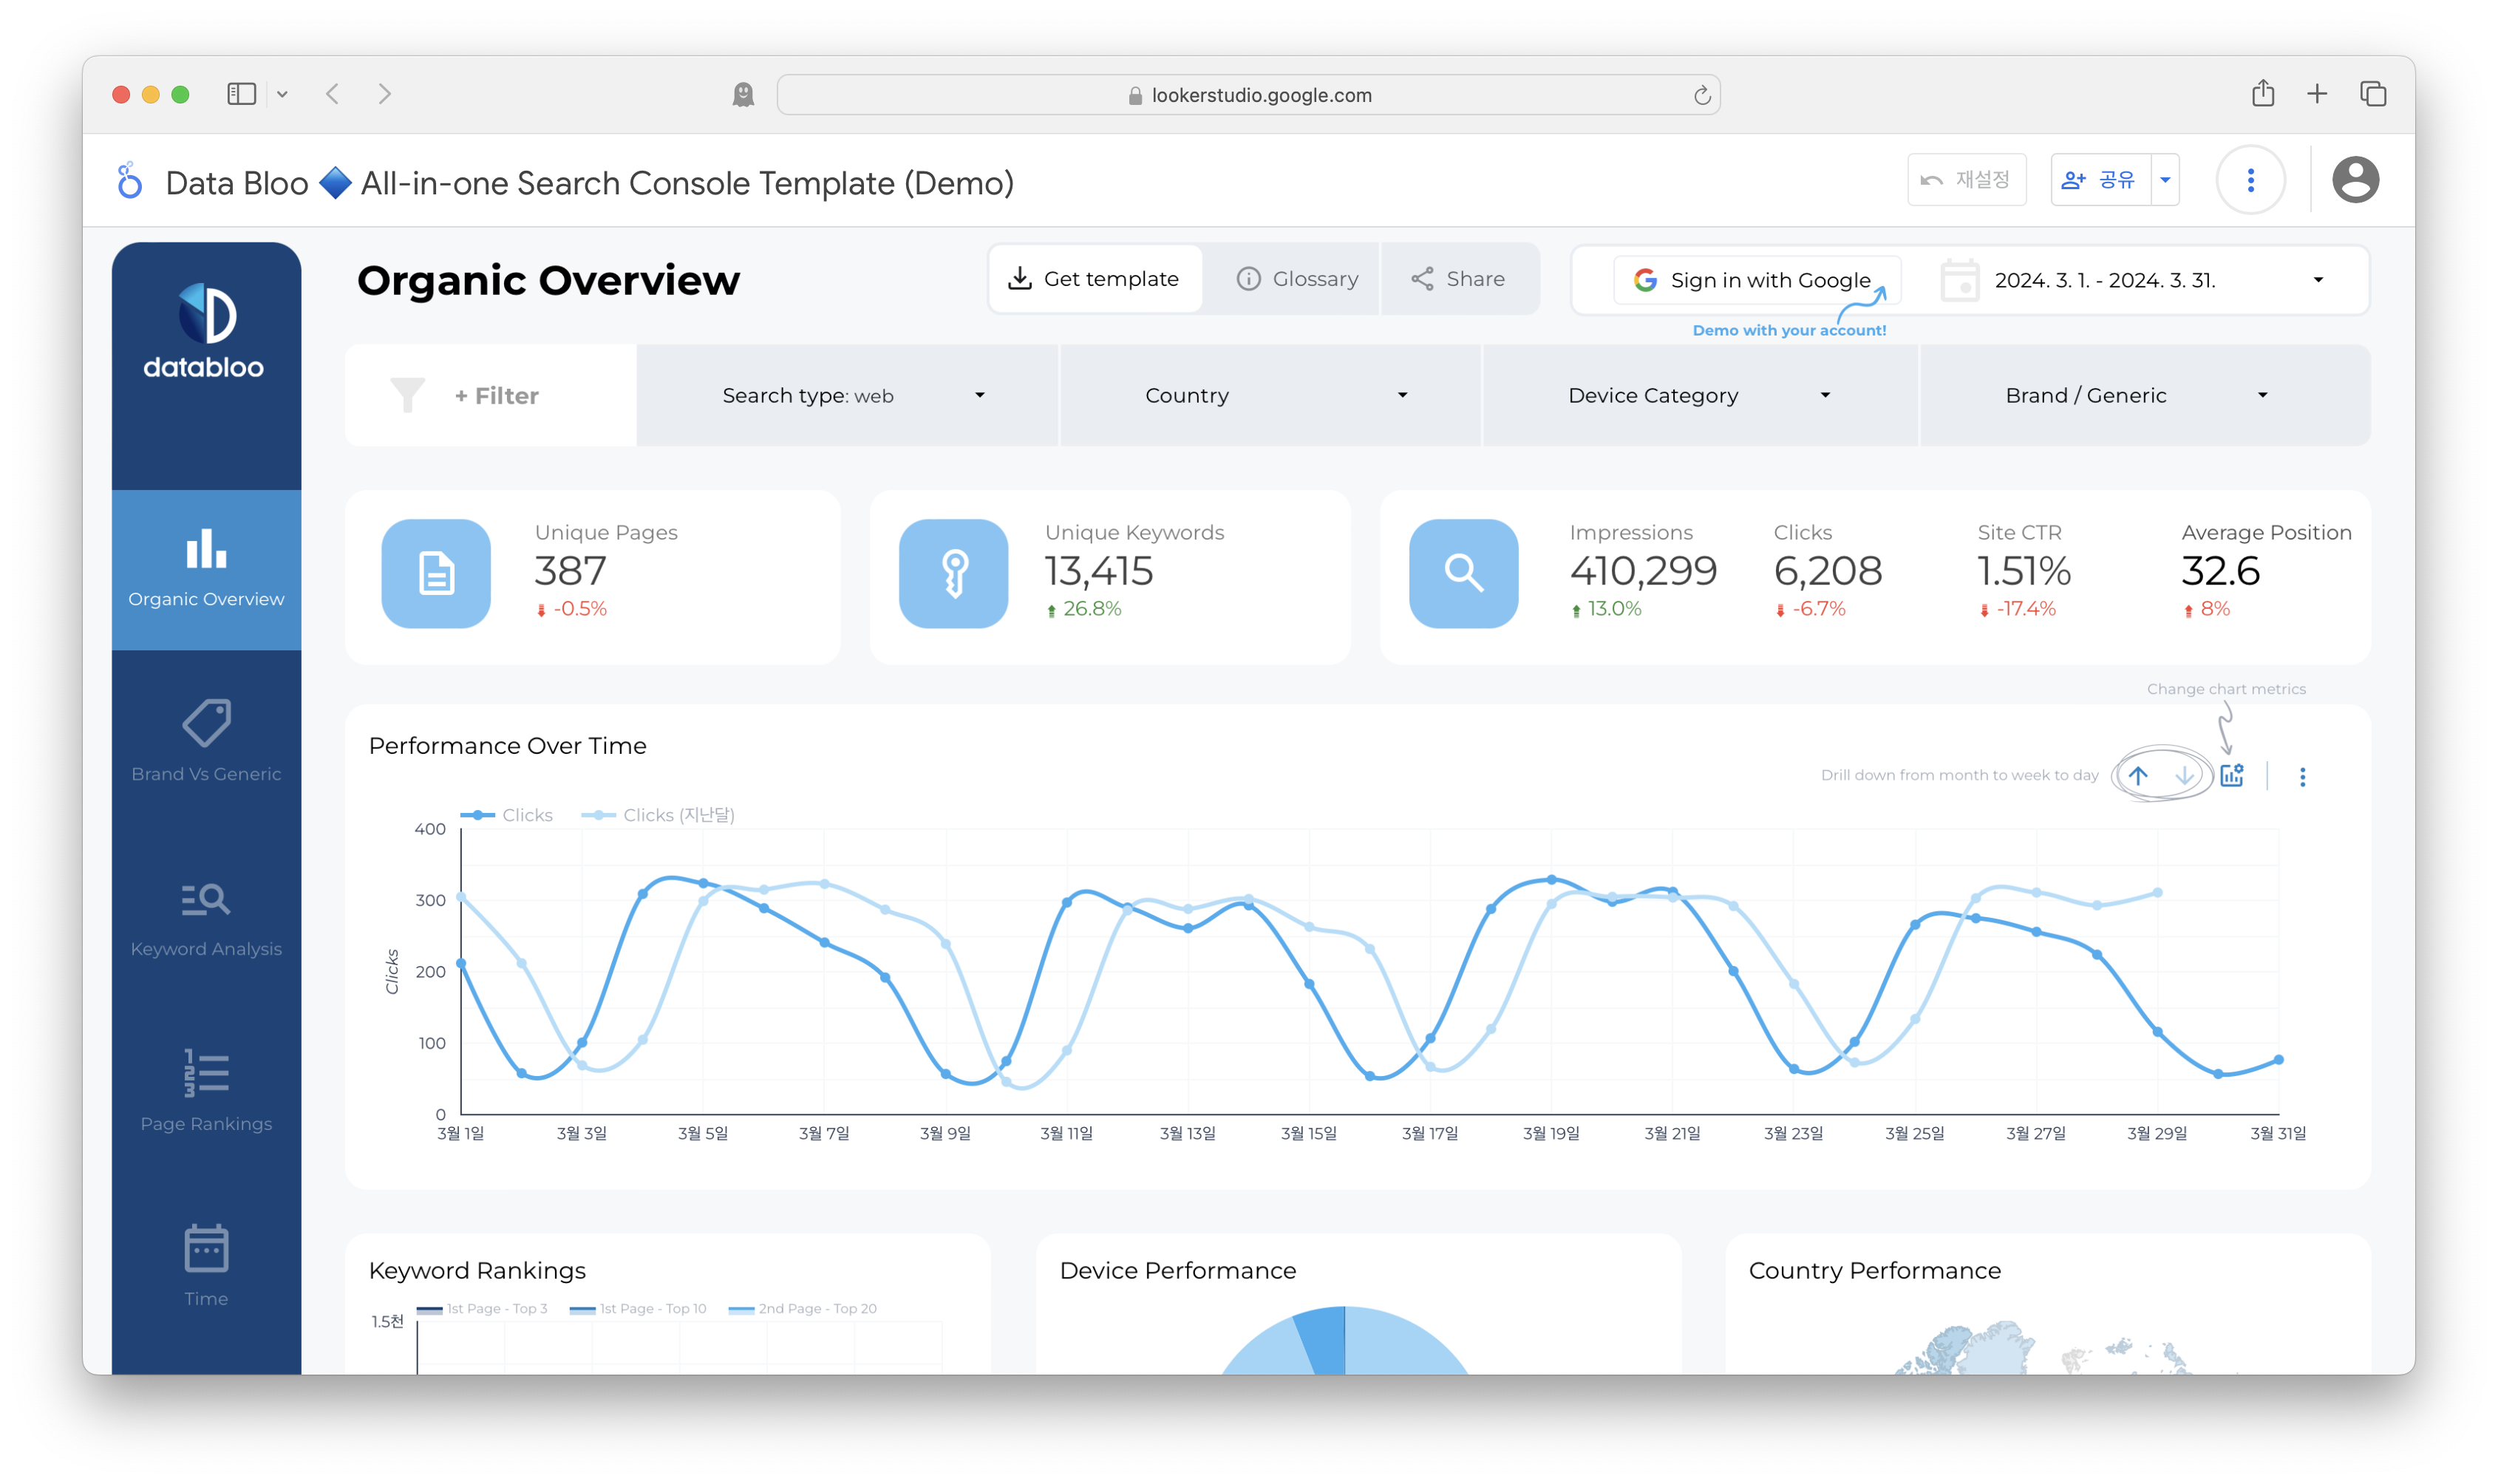Toggle Safari's sidebar panel icon

tap(242, 94)
